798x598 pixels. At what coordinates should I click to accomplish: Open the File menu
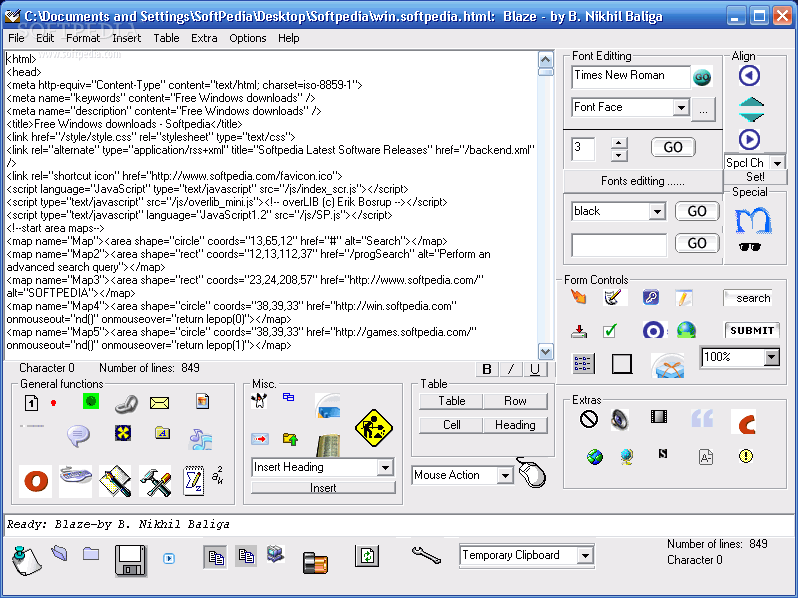pos(16,38)
